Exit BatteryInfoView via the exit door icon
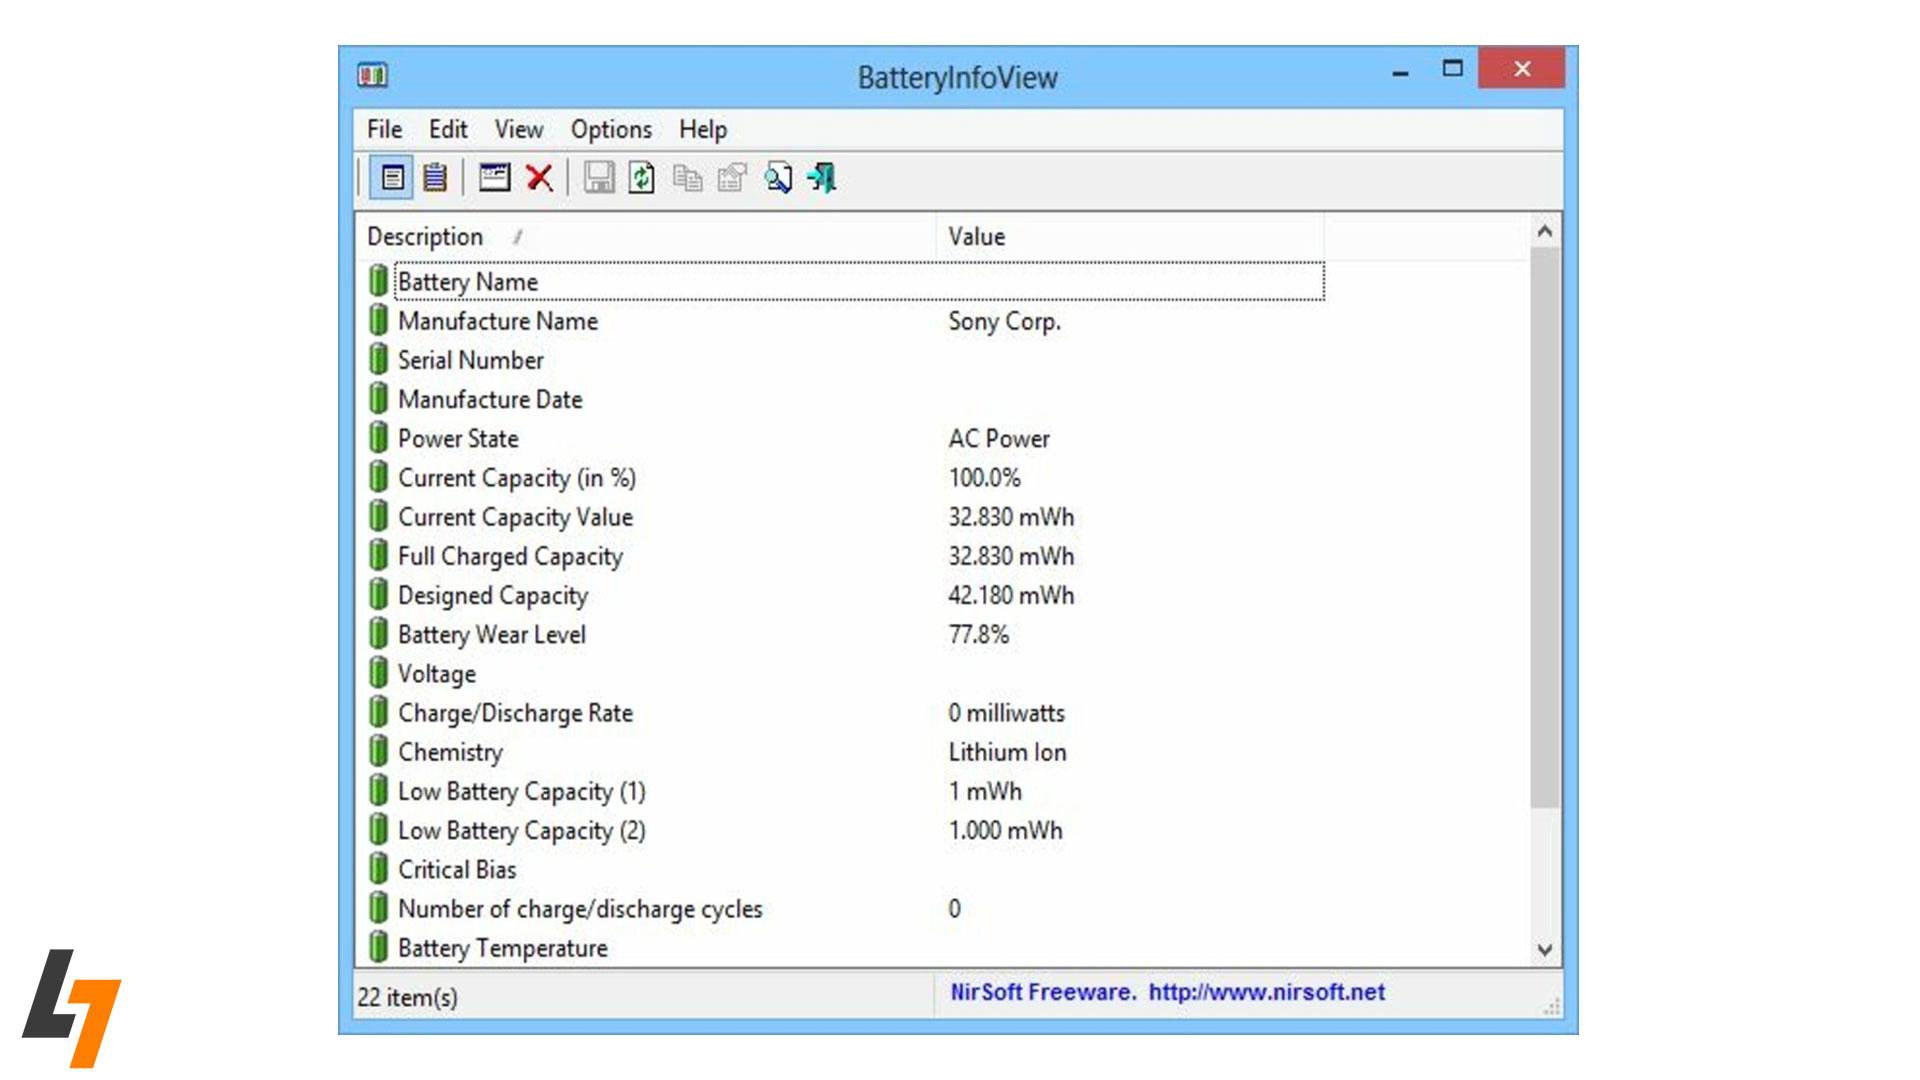1920x1080 pixels. (822, 178)
